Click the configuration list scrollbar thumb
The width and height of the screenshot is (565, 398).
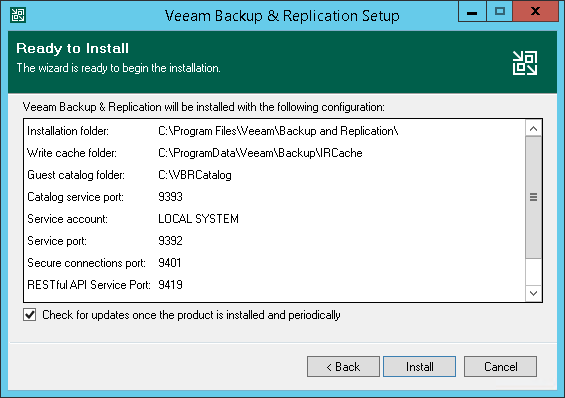(x=534, y=197)
